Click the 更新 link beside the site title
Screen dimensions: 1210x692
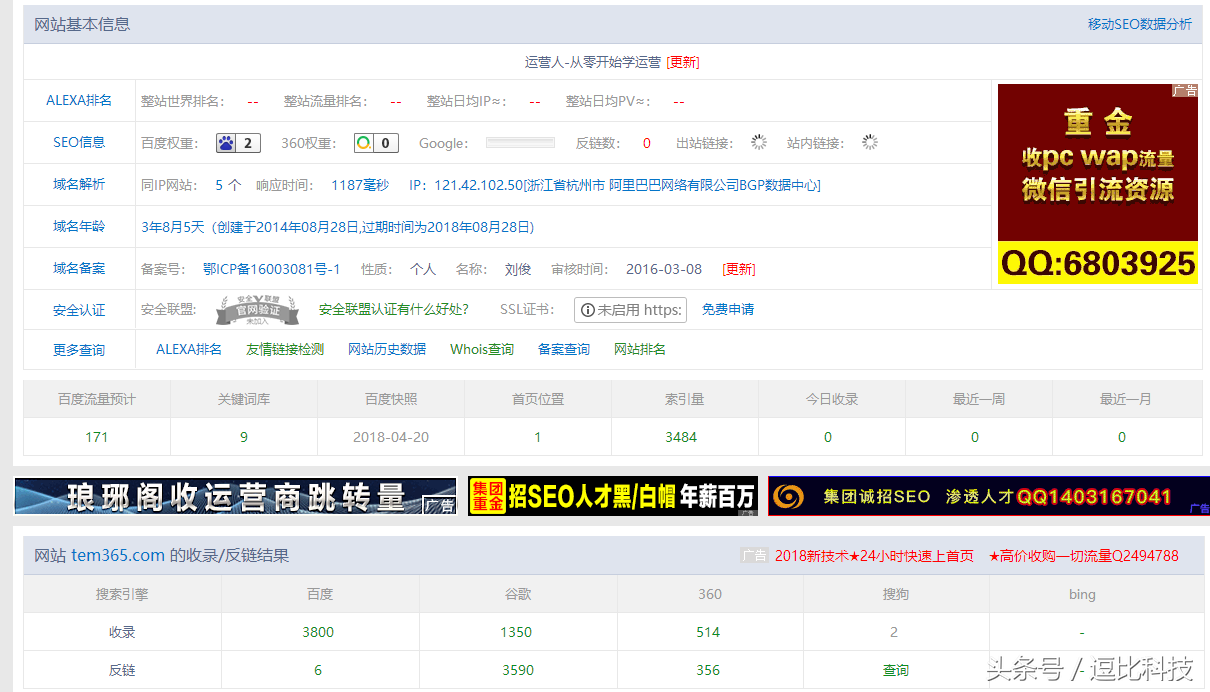click(x=683, y=62)
